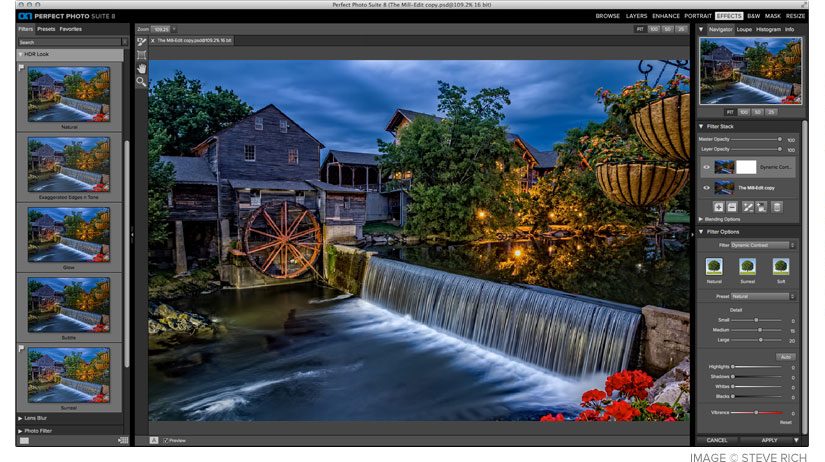Select the magnifier Zoom tool

142,82
